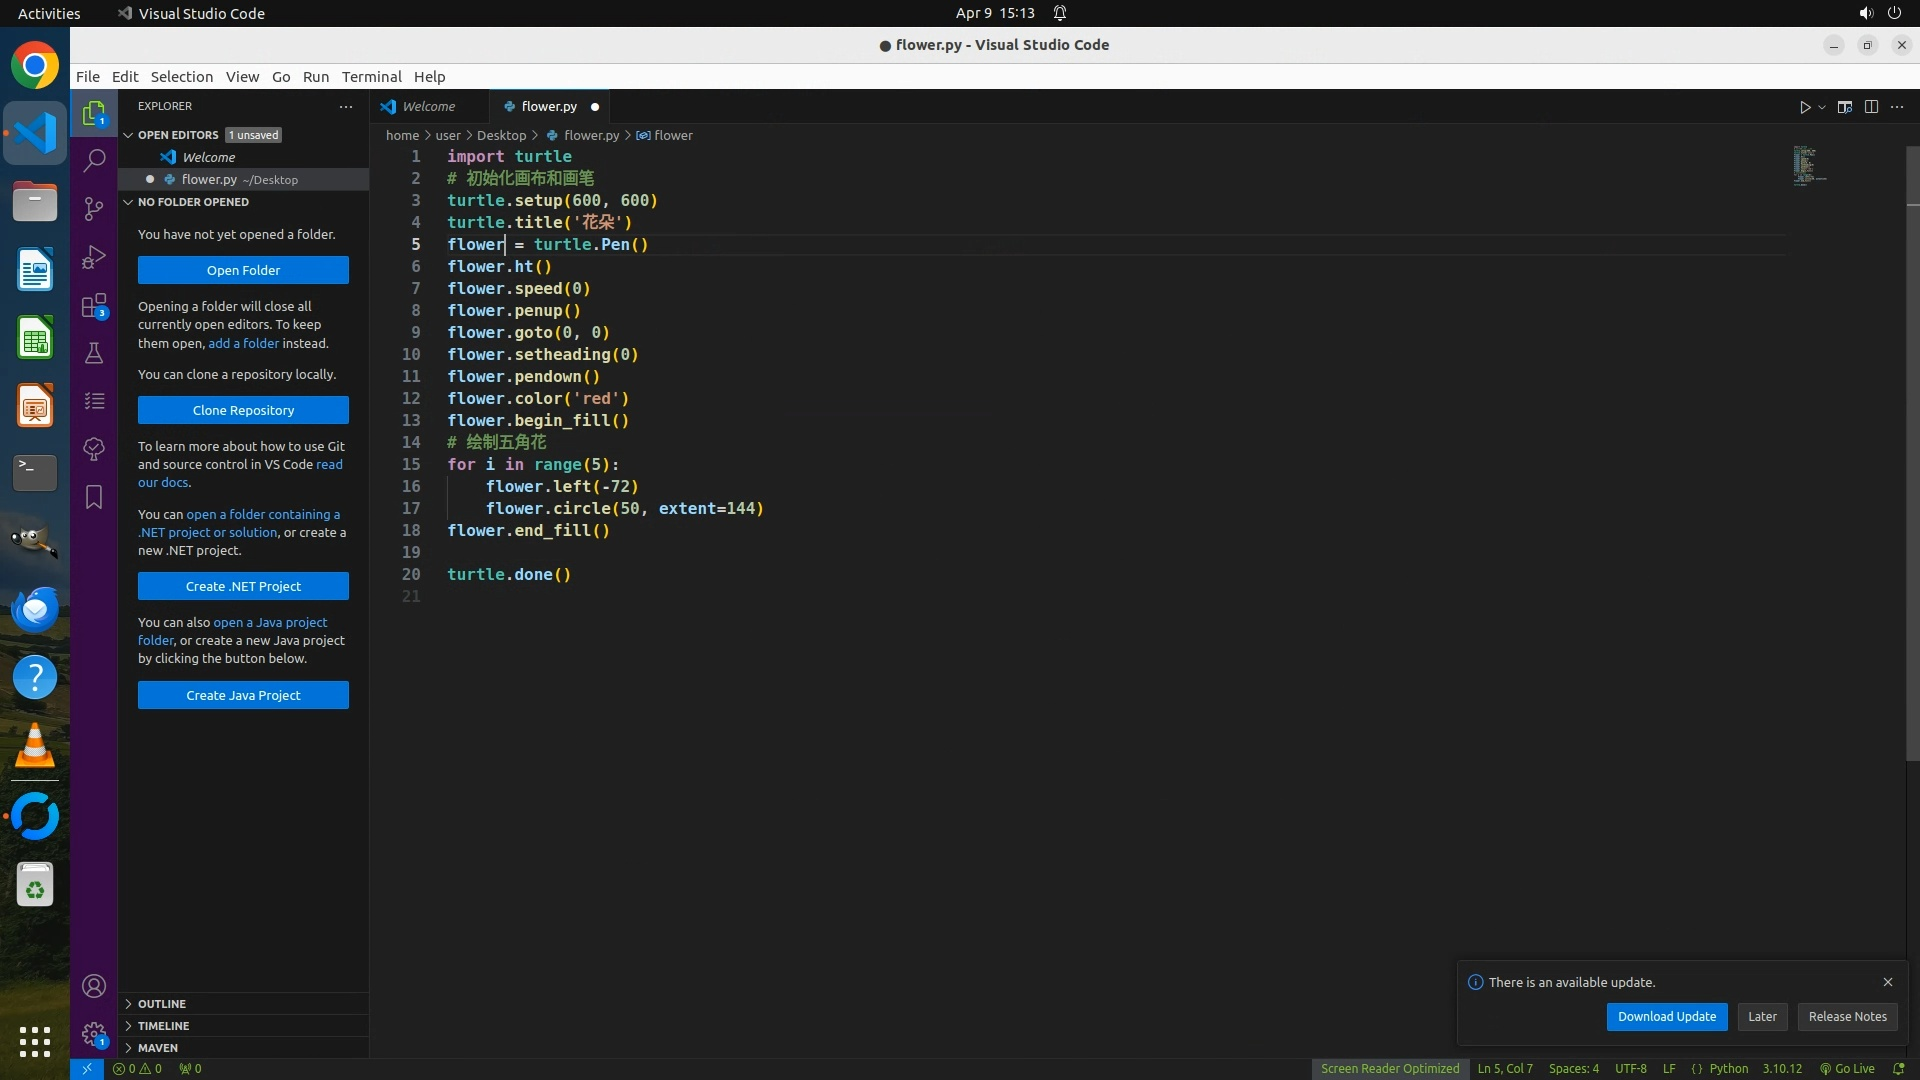This screenshot has height=1080, width=1920.
Task: Open the Testing flask icon
Action: click(x=94, y=353)
